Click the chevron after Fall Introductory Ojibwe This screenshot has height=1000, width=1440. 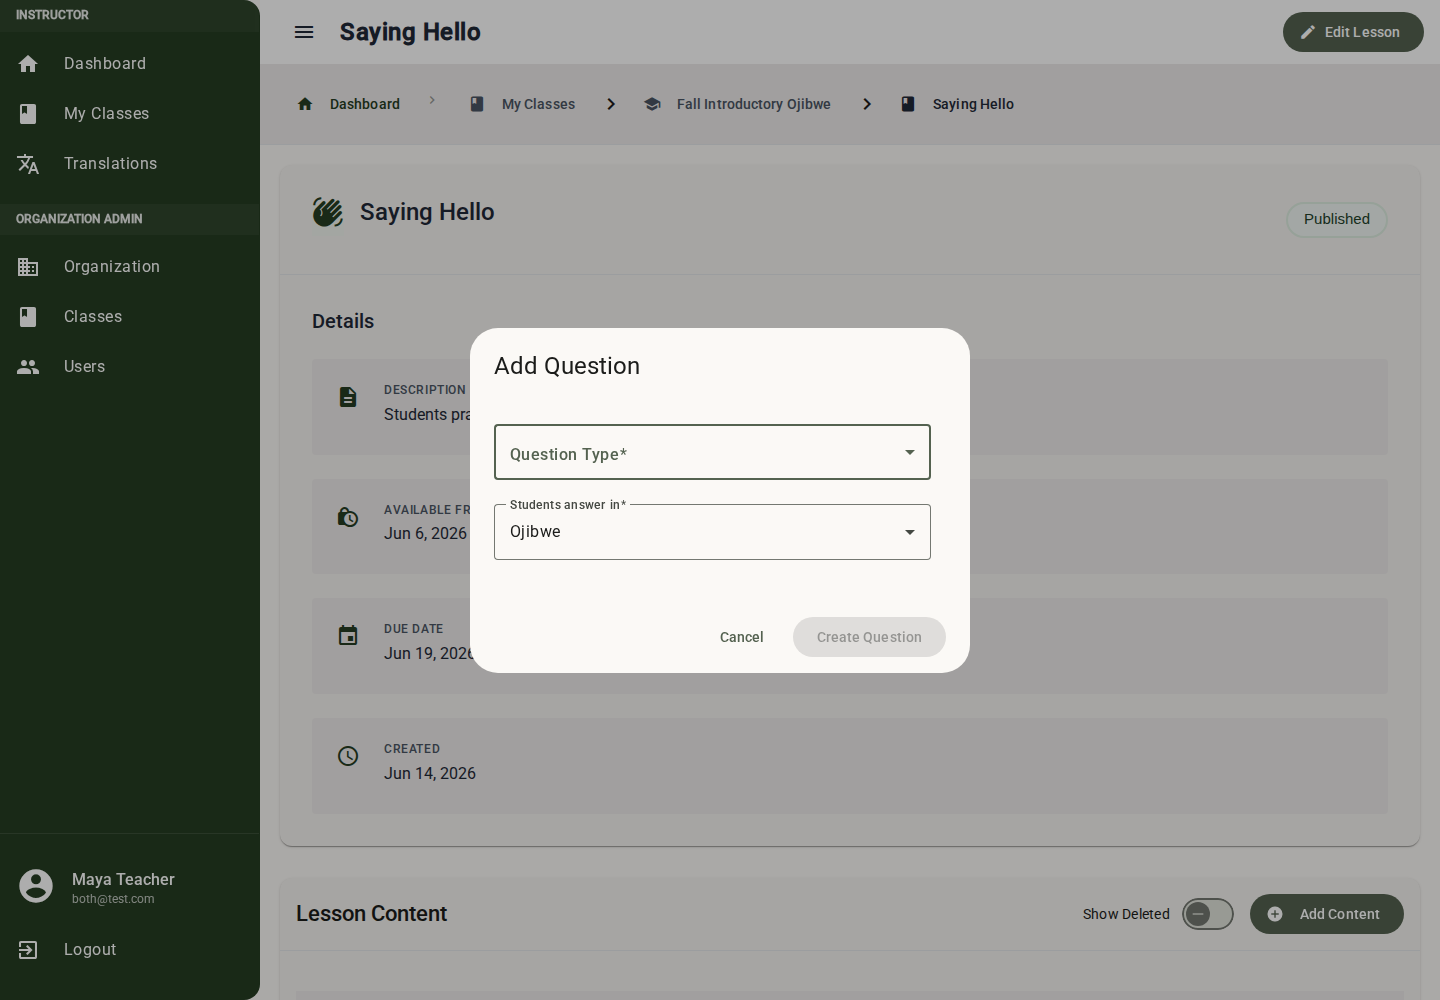(x=867, y=104)
